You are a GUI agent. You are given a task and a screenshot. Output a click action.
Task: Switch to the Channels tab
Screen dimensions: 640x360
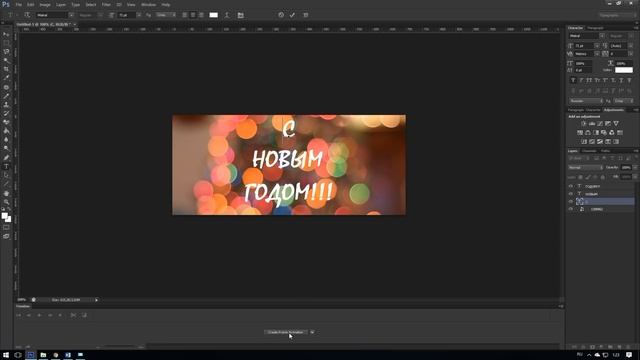tap(589, 151)
